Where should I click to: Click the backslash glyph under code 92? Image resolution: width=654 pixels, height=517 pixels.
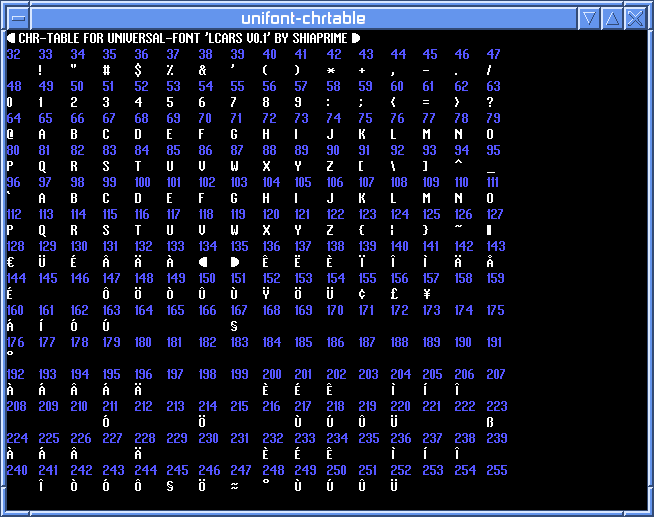click(x=393, y=166)
